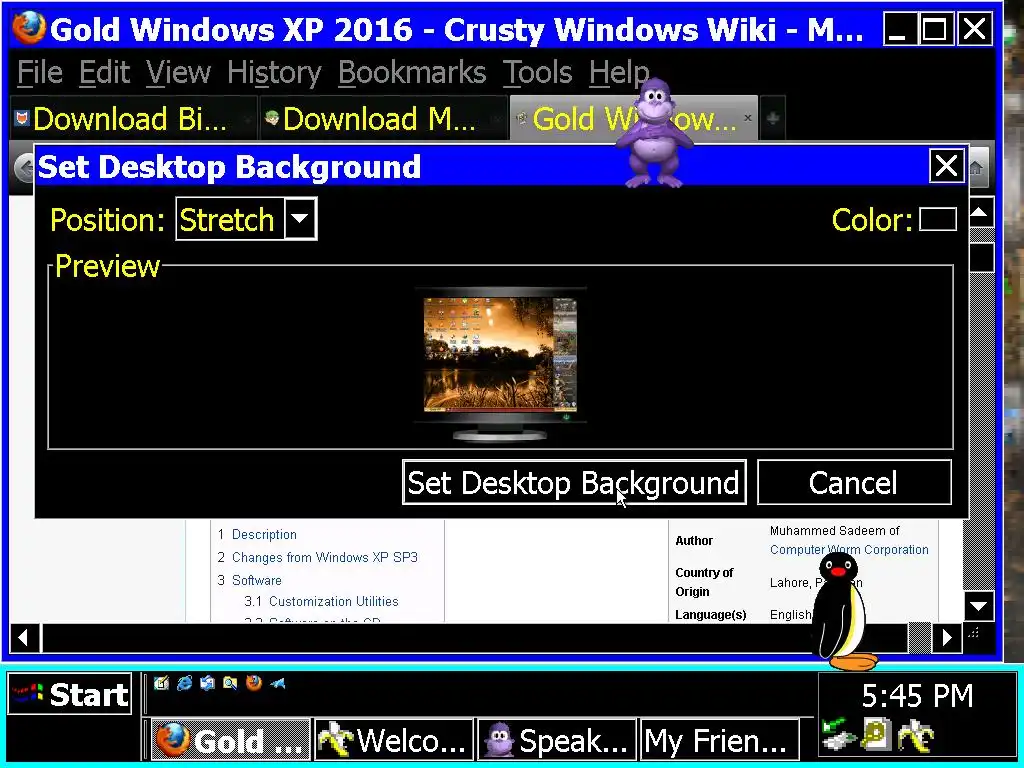Open the Tools menu
The height and width of the screenshot is (768, 1024).
pyautogui.click(x=537, y=72)
